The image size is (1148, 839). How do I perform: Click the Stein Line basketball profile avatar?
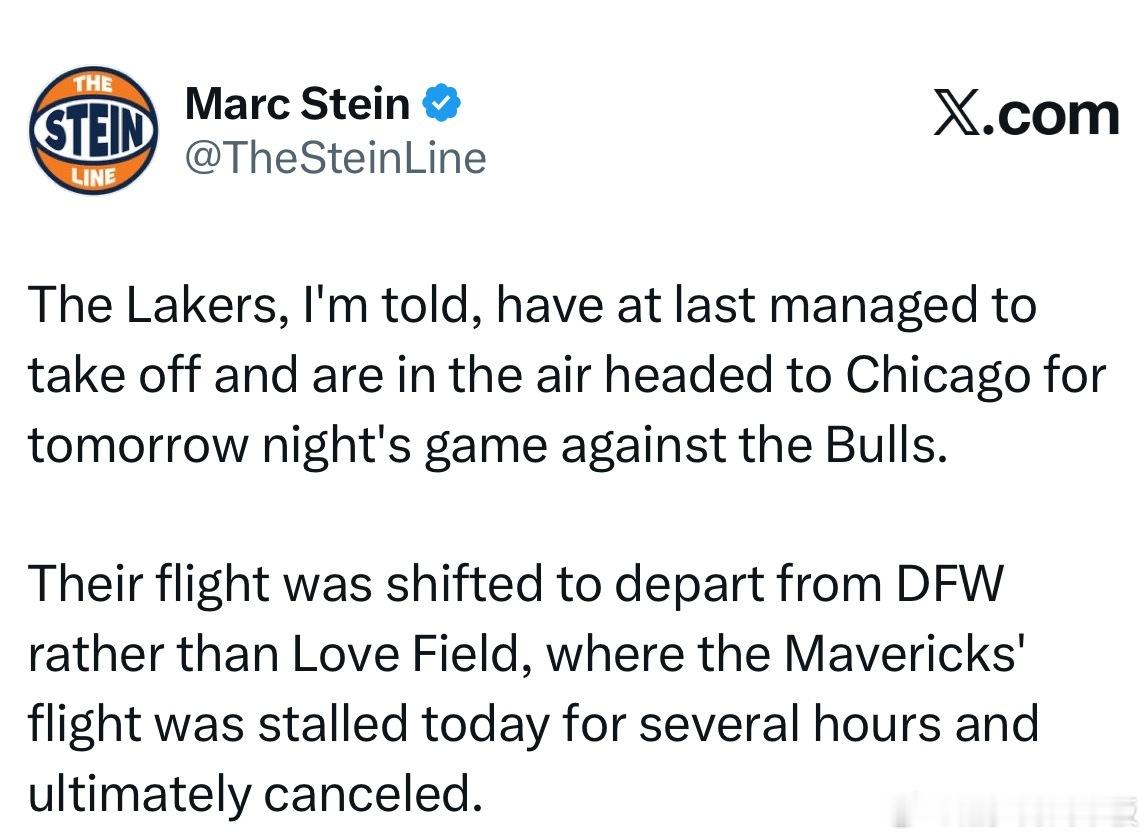[x=94, y=130]
